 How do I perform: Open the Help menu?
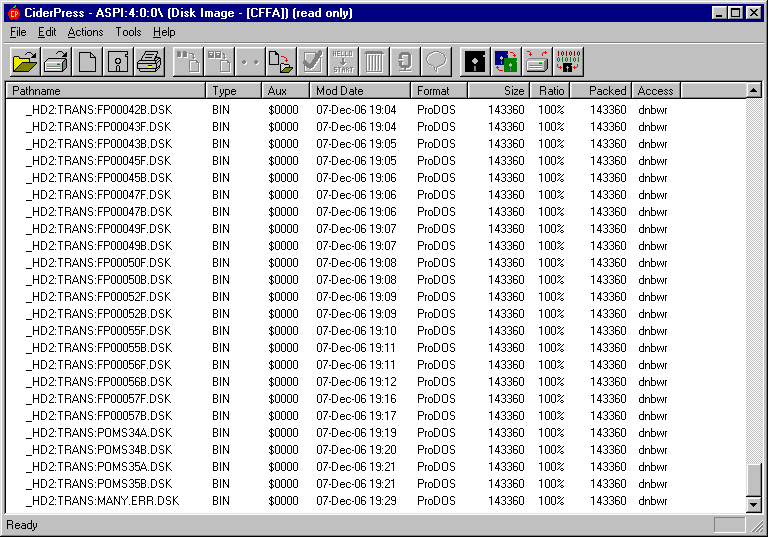click(x=164, y=32)
